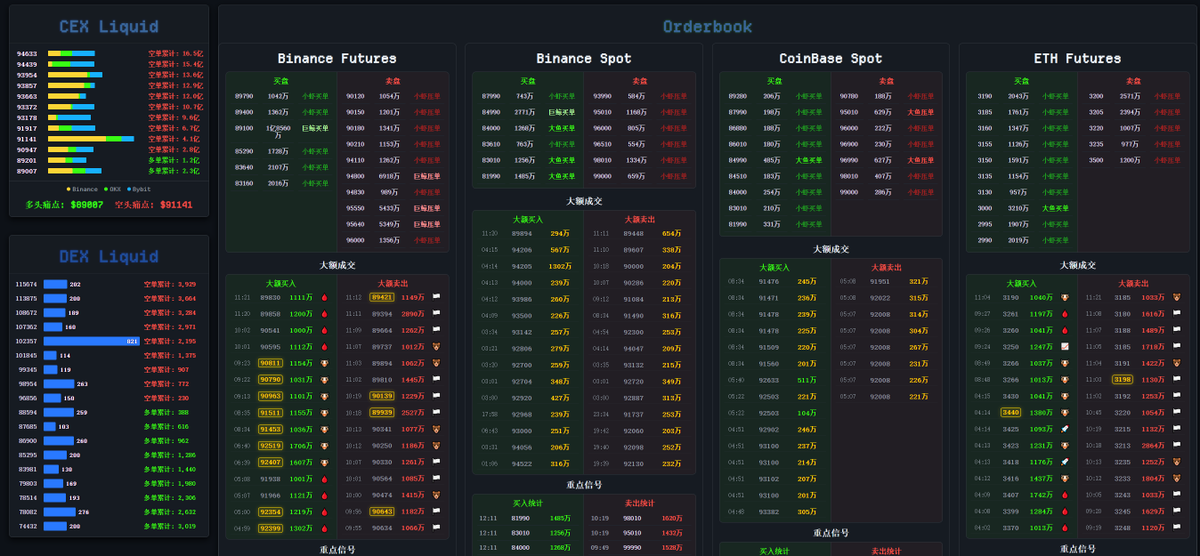This screenshot has width=1200, height=556.
Task: Click highlighted price badge 92399 in Binance Futures
Action: [270, 528]
